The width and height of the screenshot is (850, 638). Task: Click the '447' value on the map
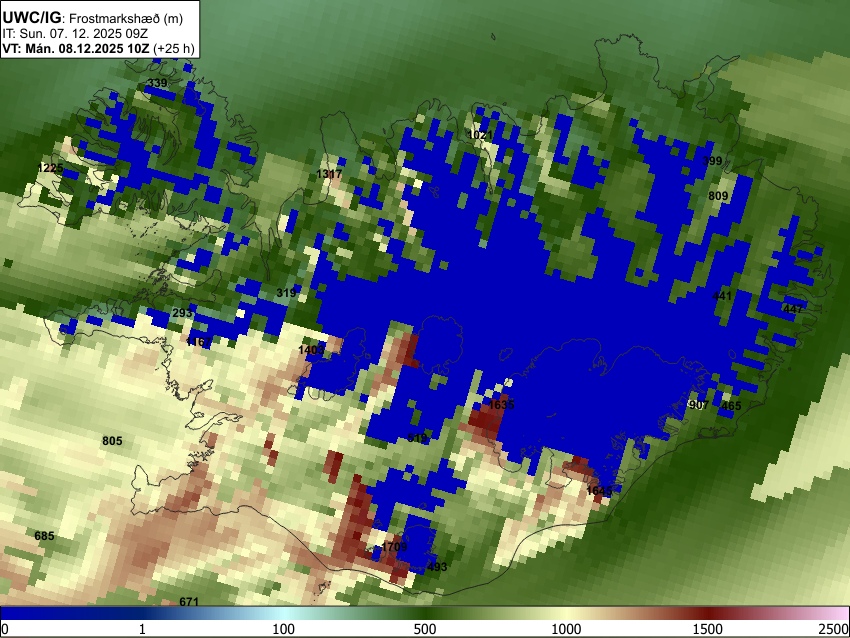coord(793,309)
